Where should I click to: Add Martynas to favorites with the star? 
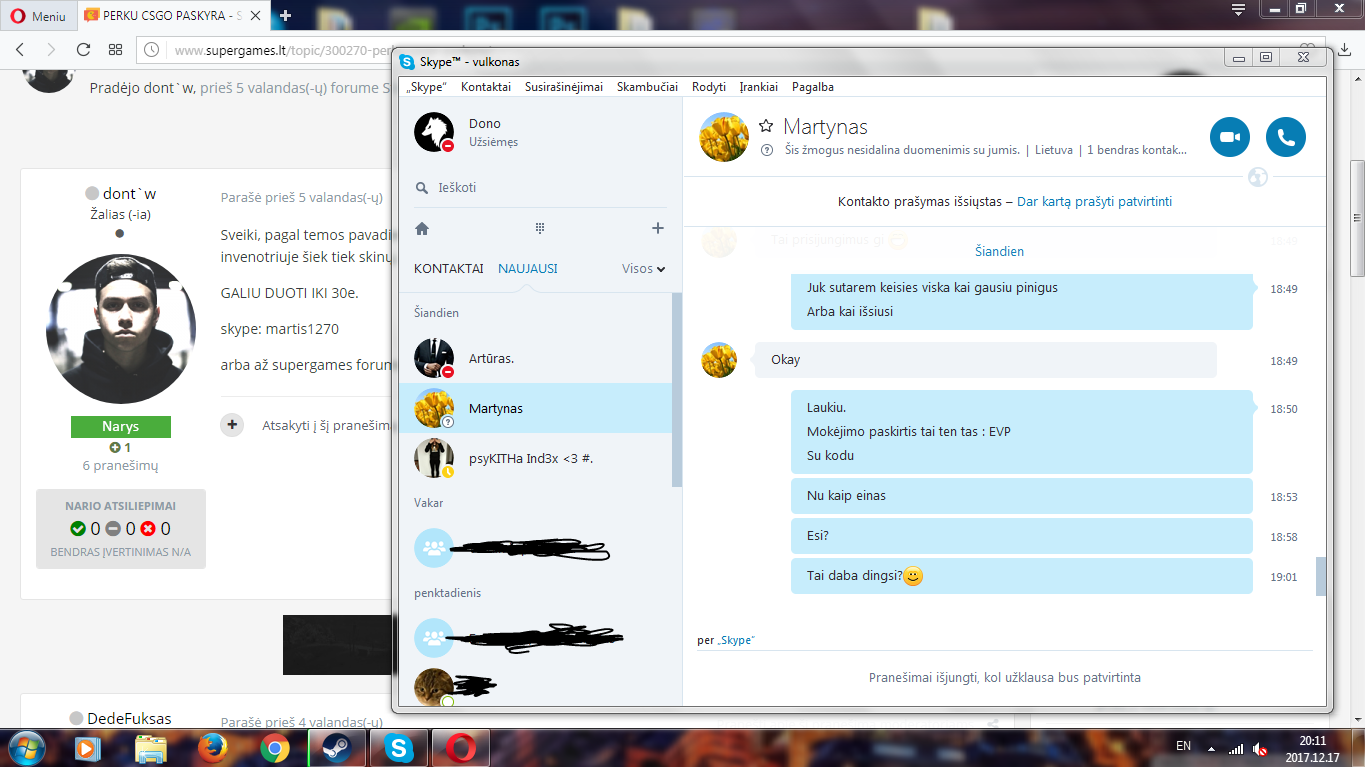click(x=766, y=126)
